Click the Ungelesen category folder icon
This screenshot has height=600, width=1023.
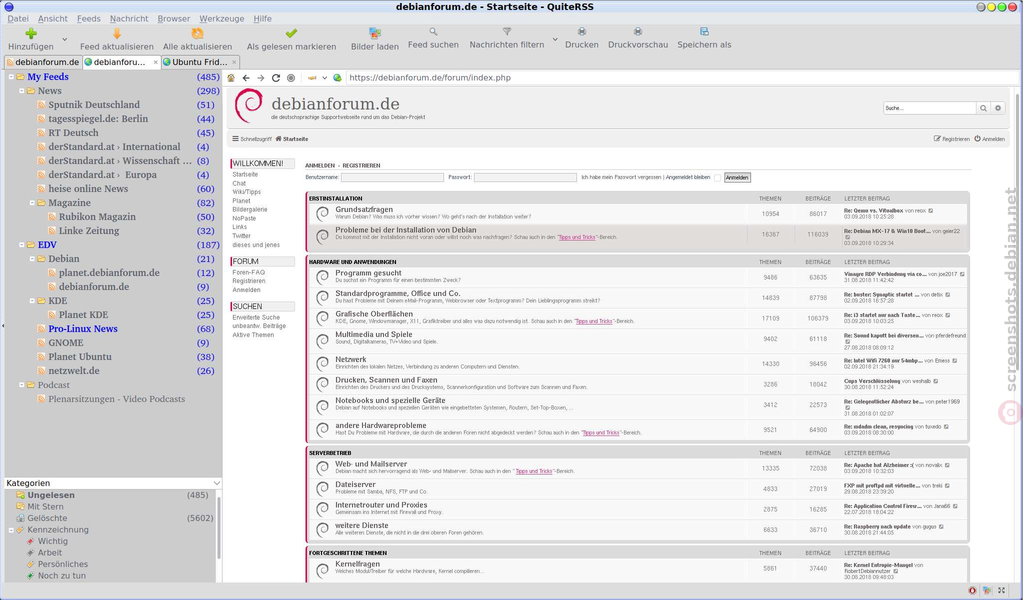tap(20, 495)
